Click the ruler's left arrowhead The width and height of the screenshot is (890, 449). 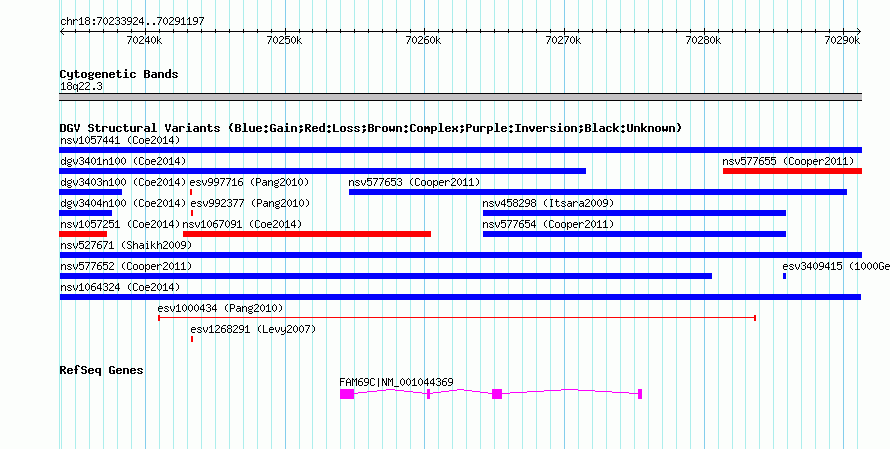(x=62, y=31)
